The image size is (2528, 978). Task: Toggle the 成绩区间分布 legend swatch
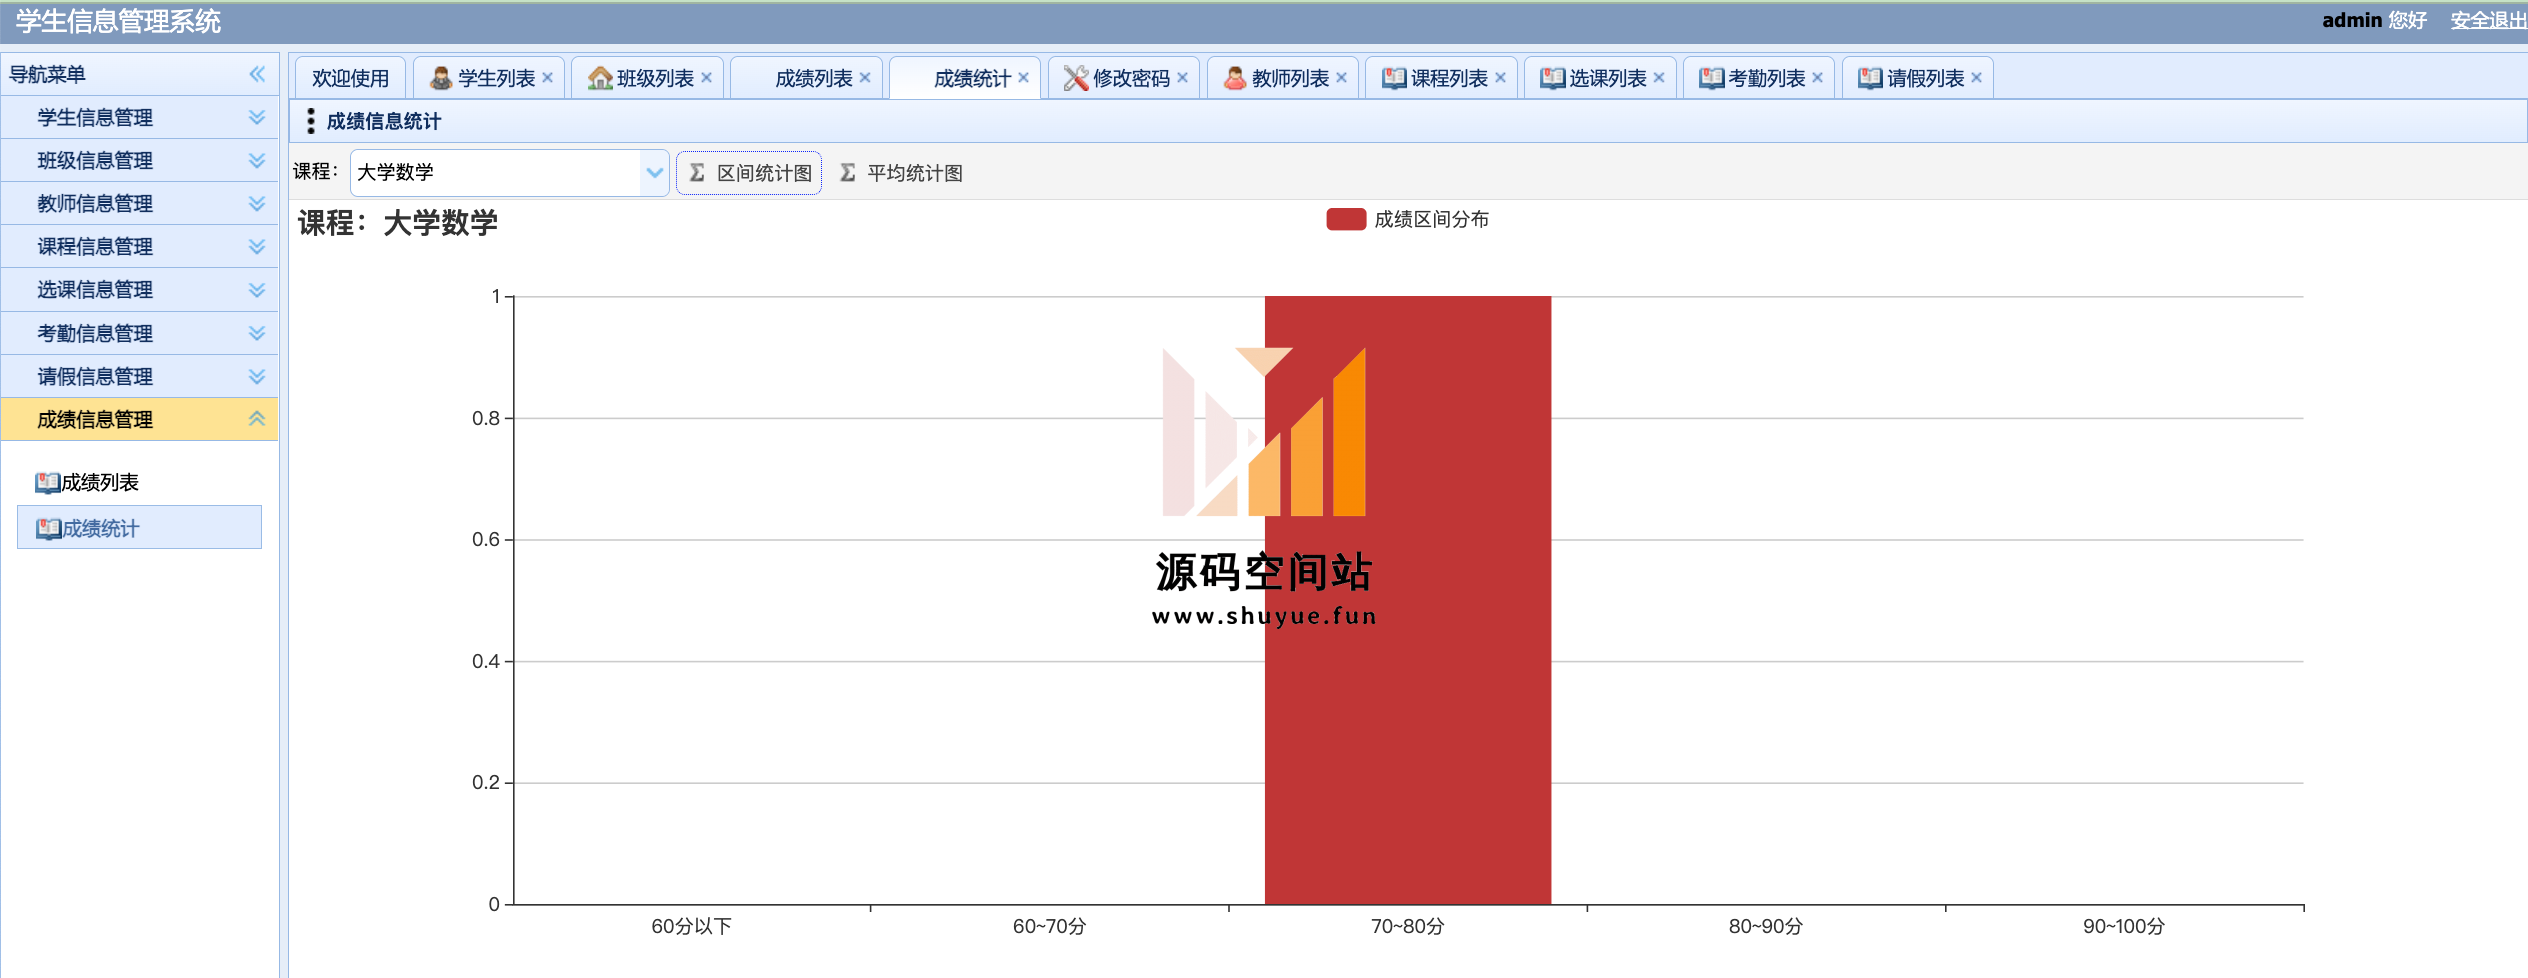(1346, 219)
